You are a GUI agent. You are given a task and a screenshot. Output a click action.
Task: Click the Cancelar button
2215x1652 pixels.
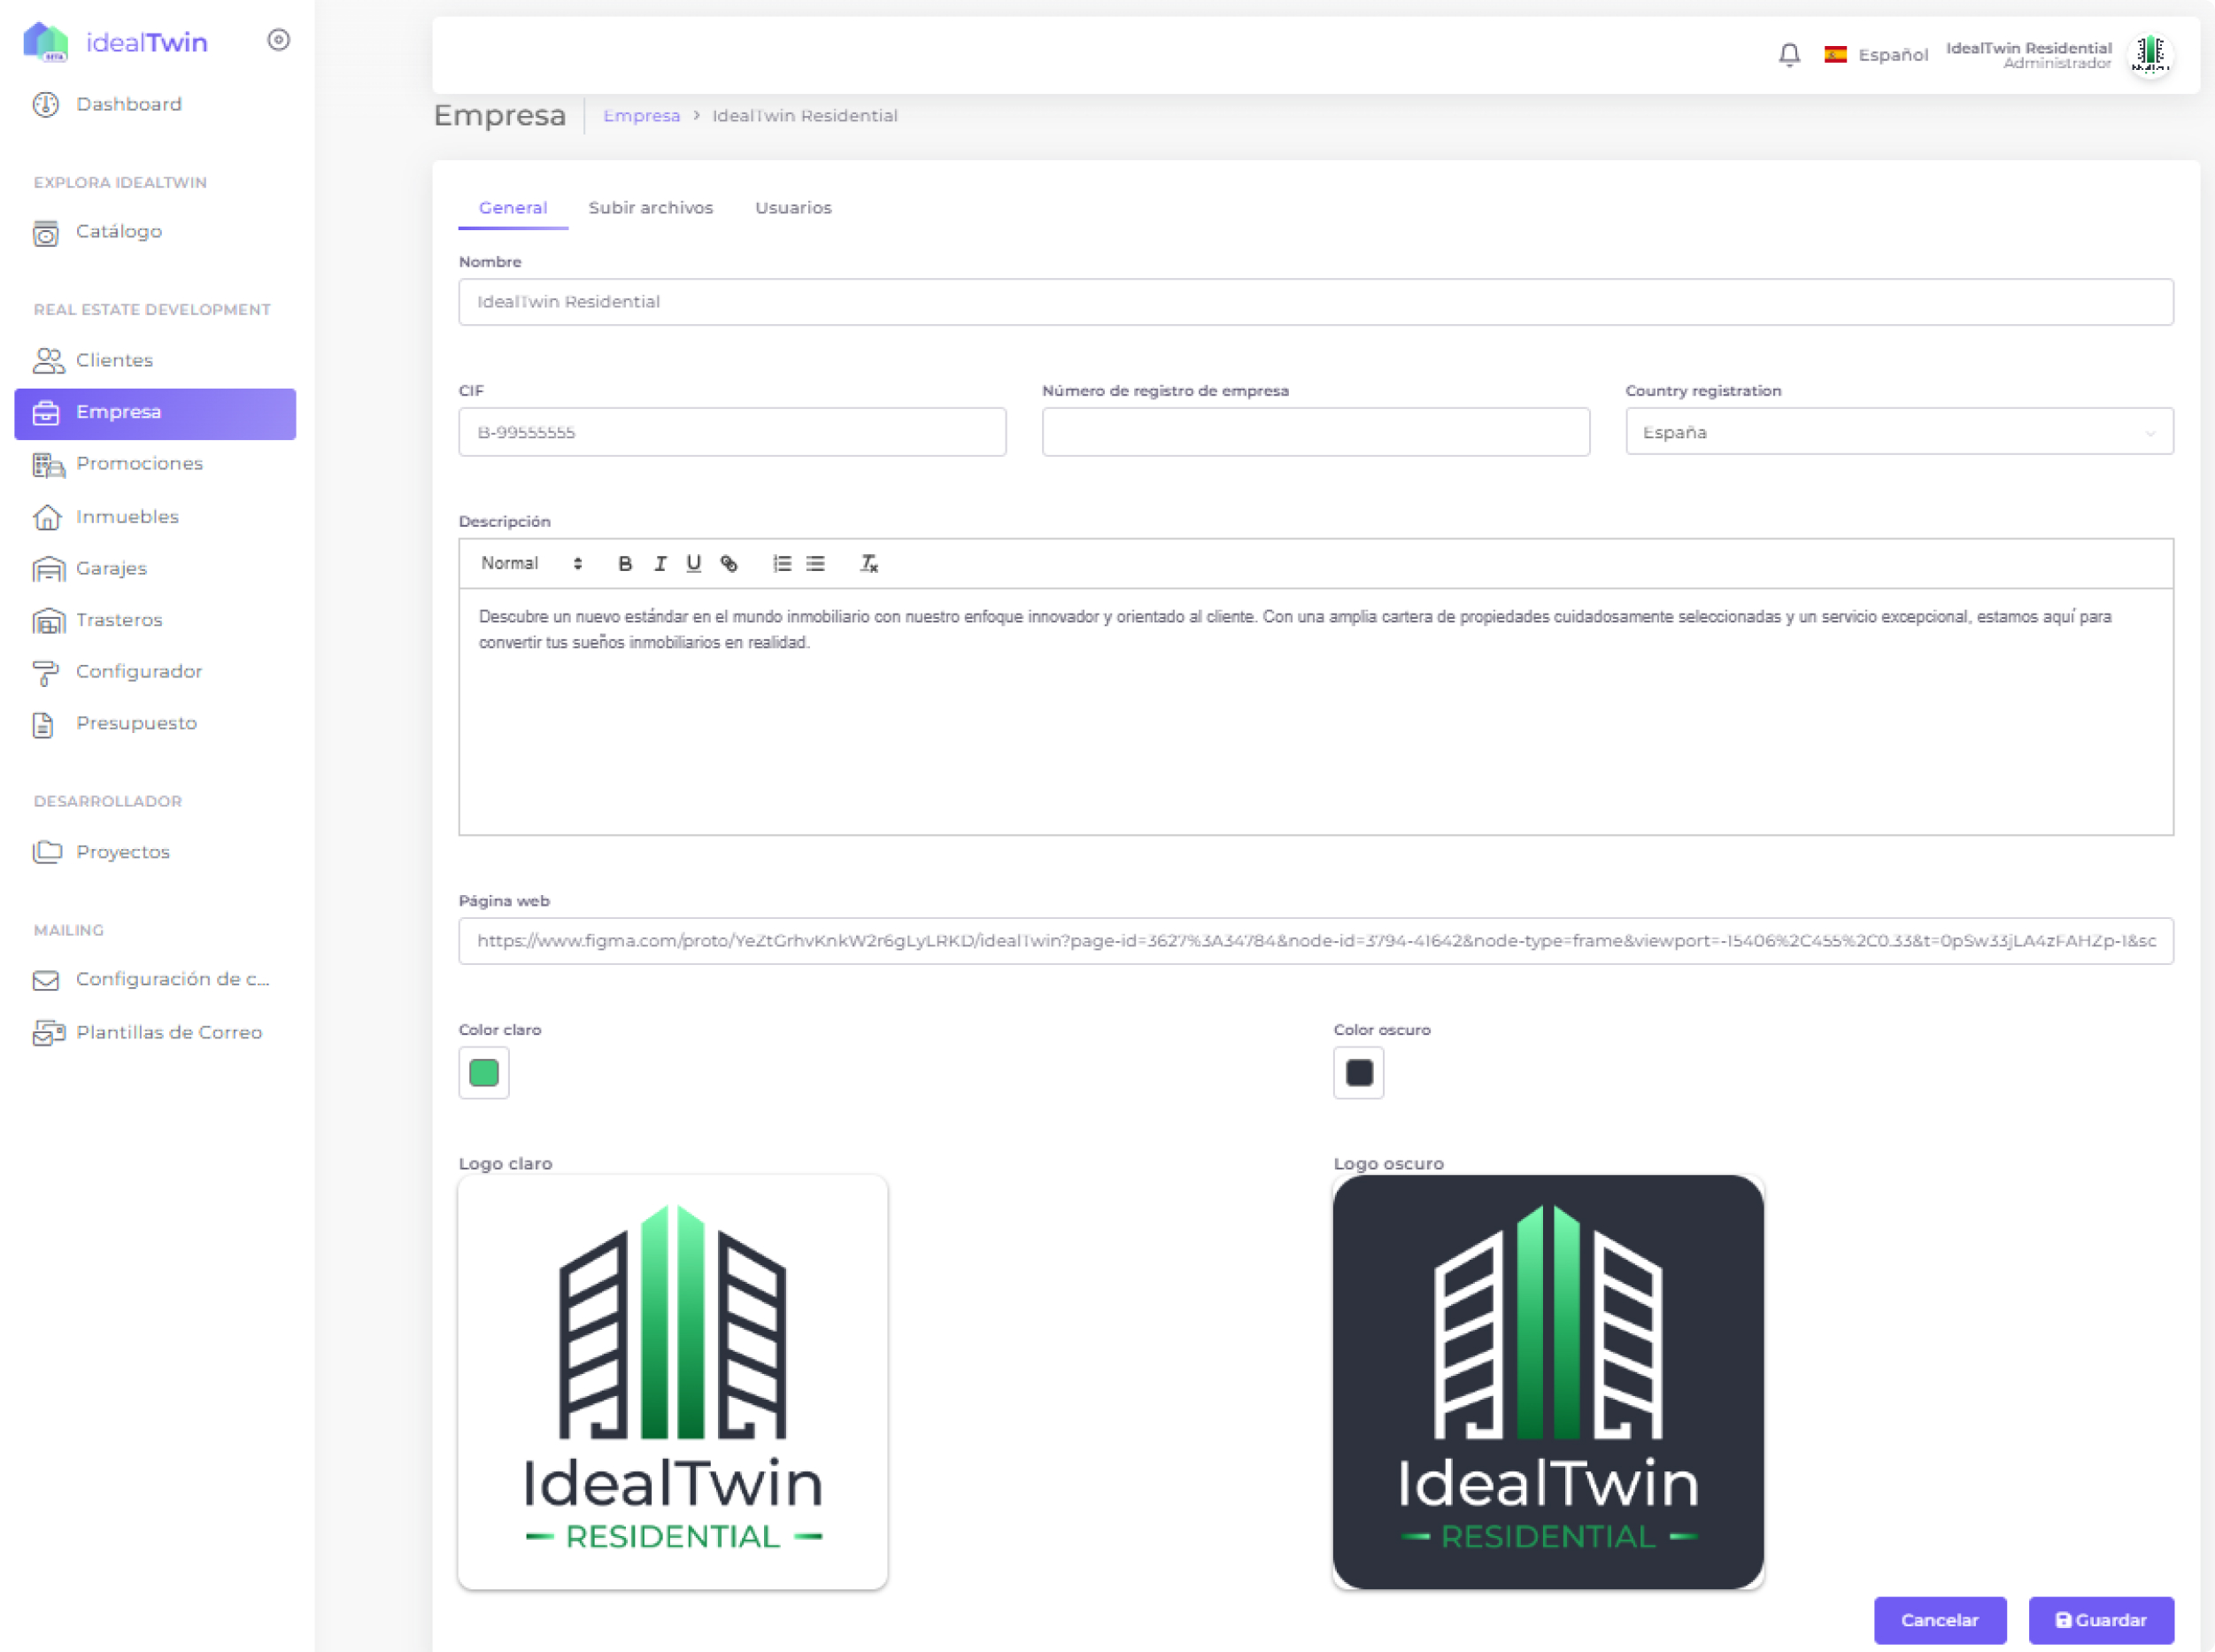coord(1939,1620)
